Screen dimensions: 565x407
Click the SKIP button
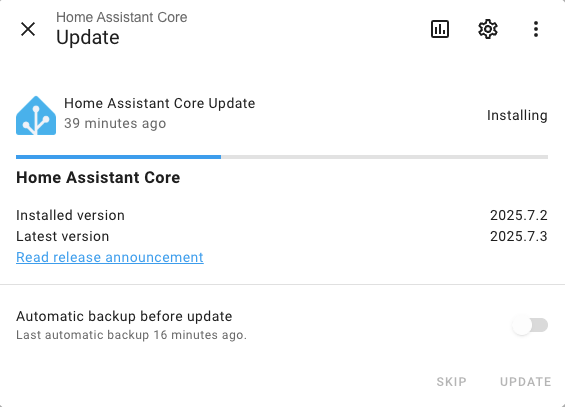click(x=451, y=382)
